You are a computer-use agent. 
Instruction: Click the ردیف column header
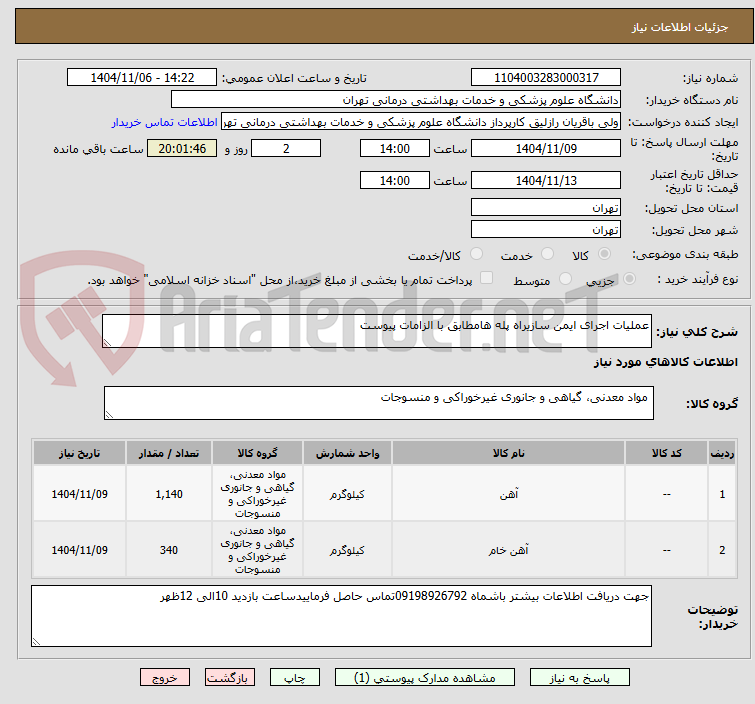722,453
